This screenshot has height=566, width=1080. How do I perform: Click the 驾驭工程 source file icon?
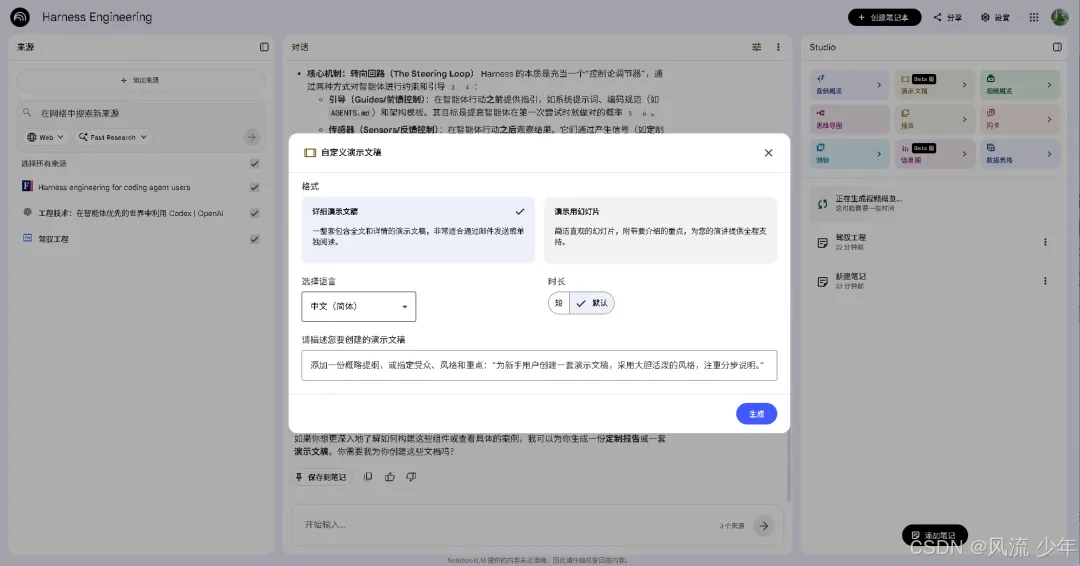27,238
